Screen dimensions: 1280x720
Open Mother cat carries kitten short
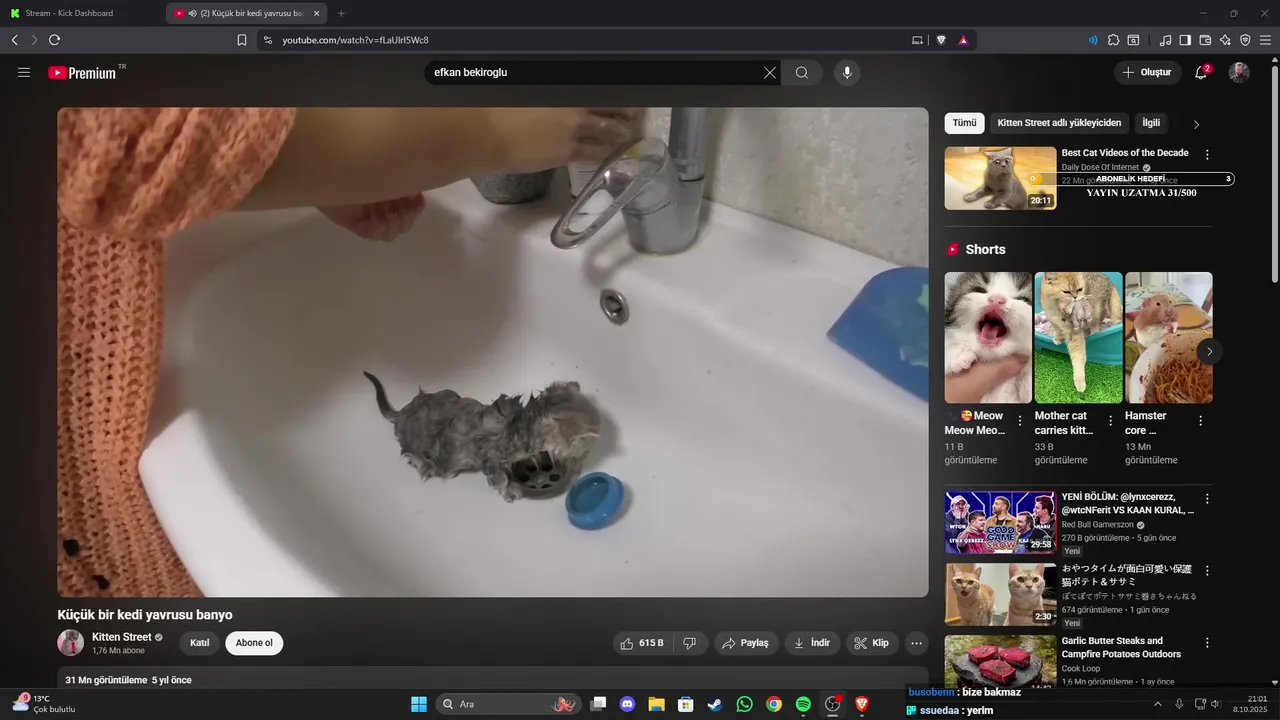(1078, 338)
